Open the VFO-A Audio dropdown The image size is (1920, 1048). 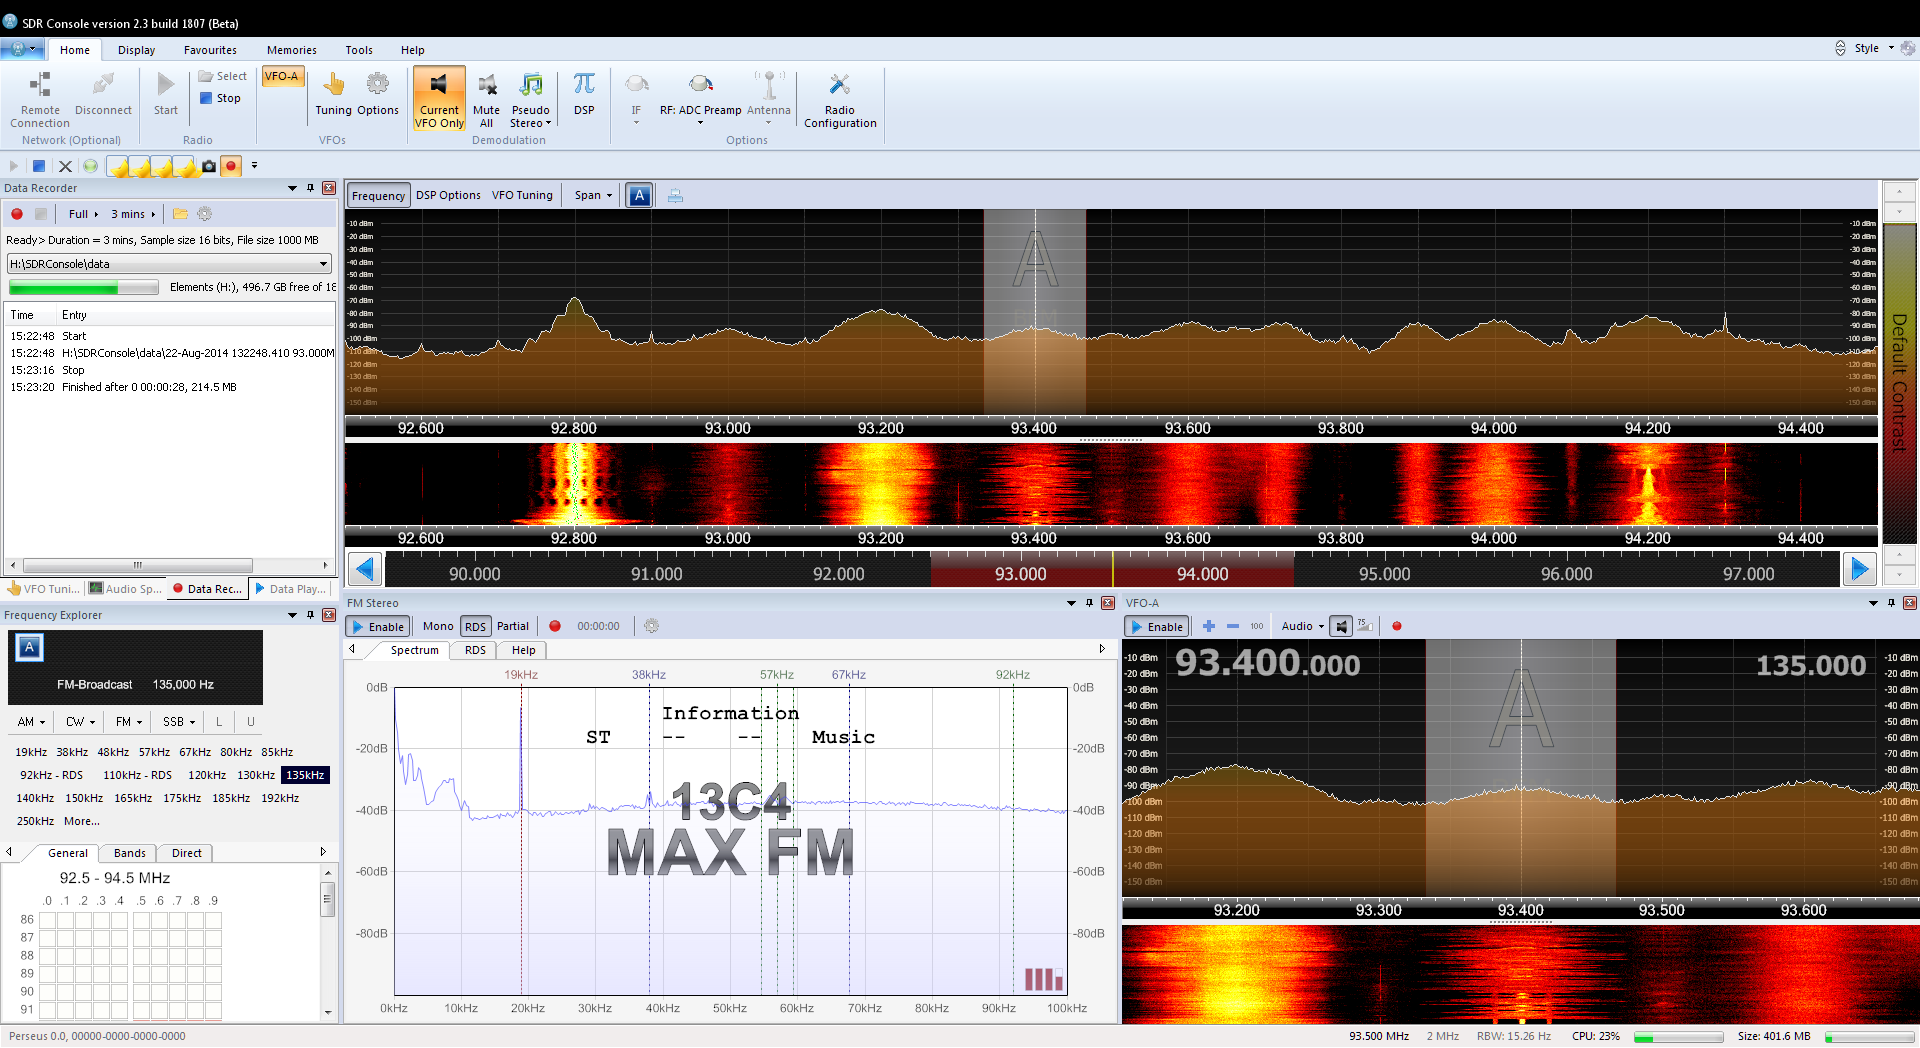pyautogui.click(x=1303, y=627)
